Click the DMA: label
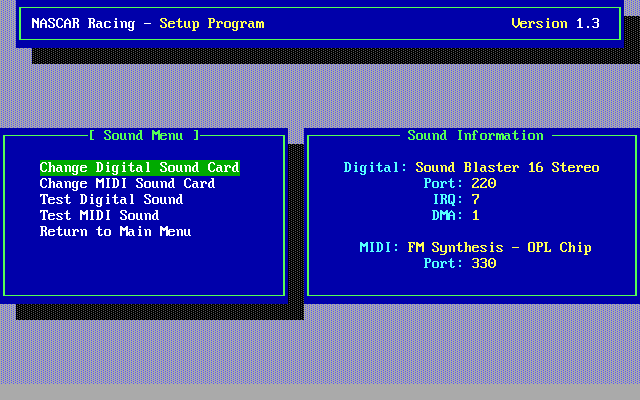The image size is (640, 400). 448,216
